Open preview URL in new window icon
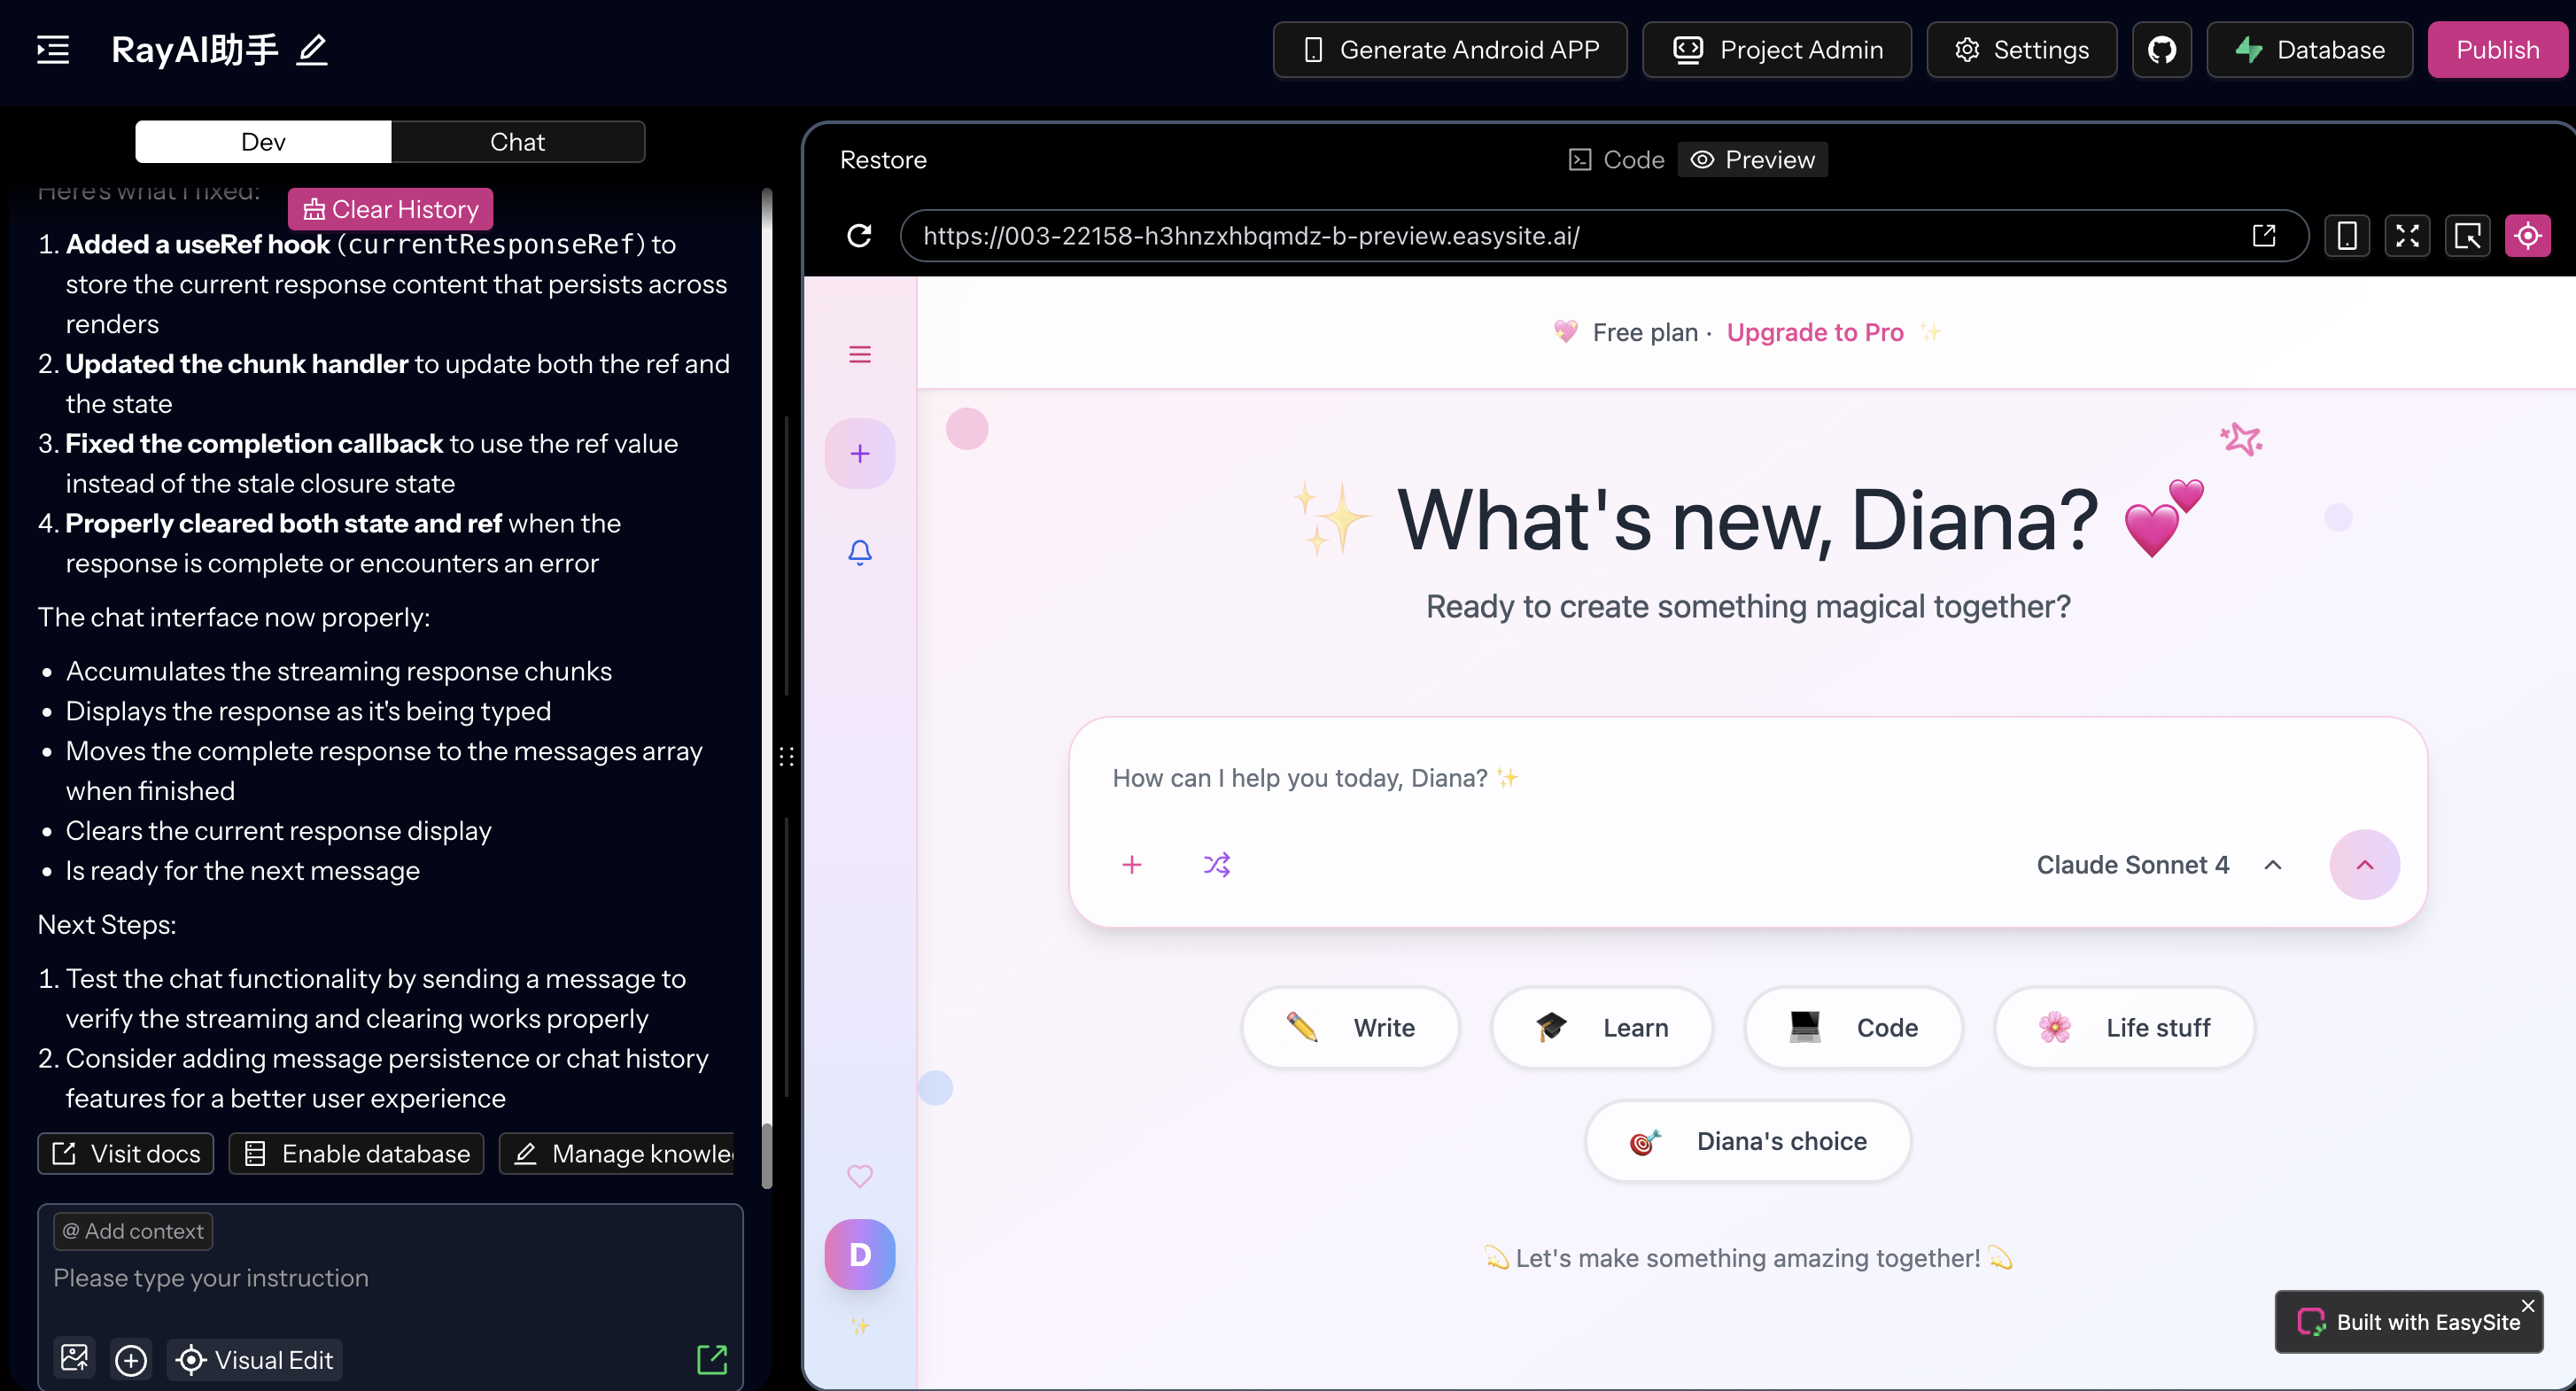2576x1391 pixels. 2264,236
